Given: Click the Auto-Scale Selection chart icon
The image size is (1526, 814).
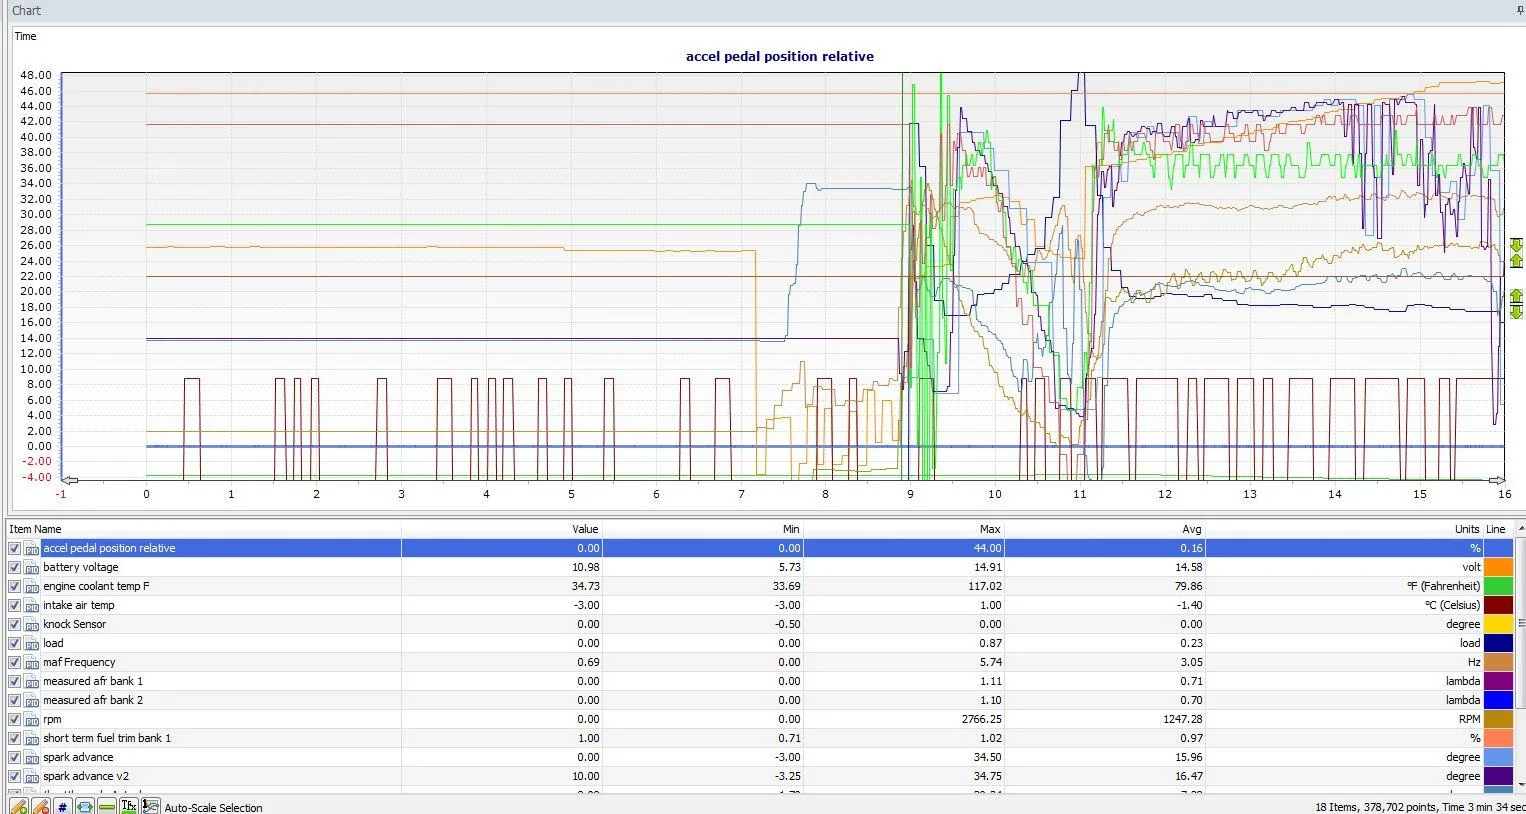Looking at the screenshot, I should point(151,806).
